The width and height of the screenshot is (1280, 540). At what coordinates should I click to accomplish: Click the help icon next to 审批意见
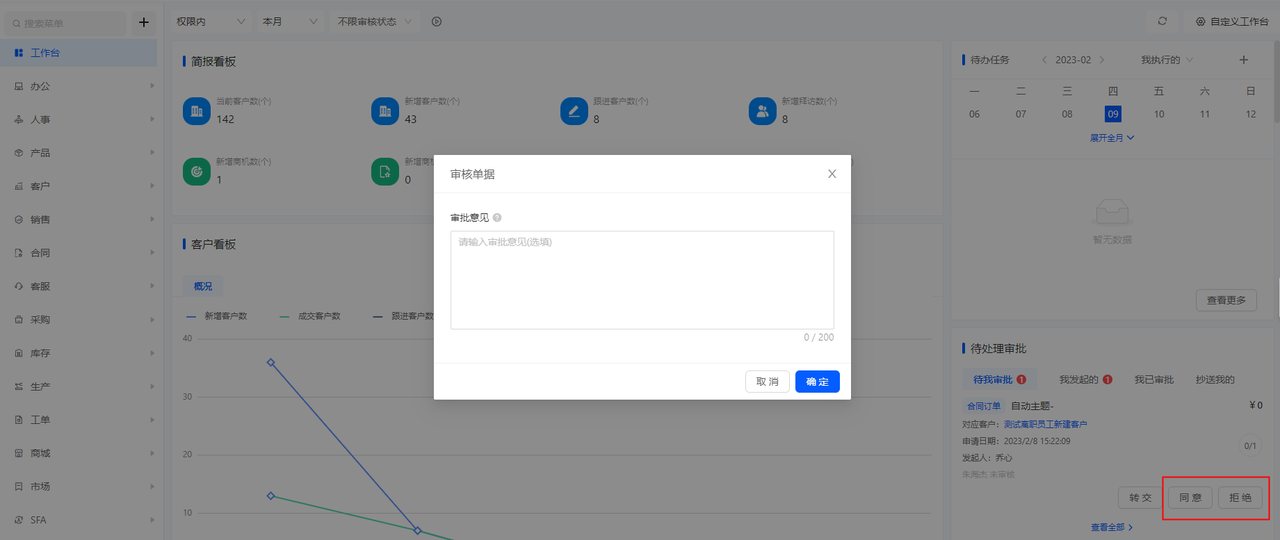point(497,217)
